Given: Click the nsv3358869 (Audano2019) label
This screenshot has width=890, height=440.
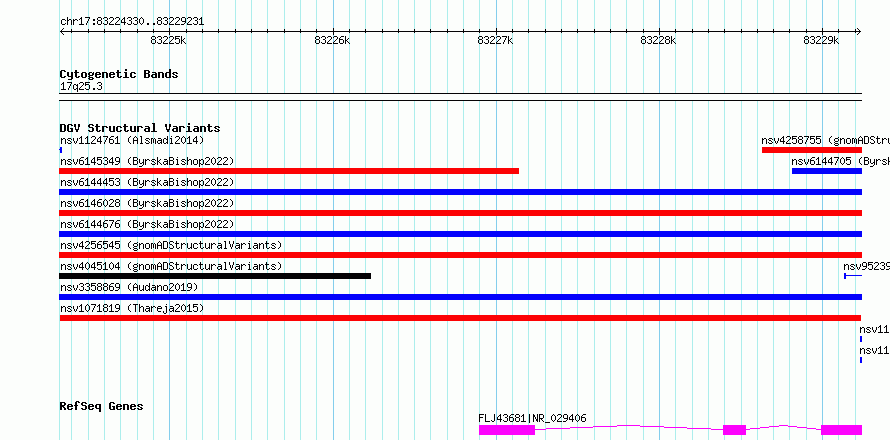Looking at the screenshot, I should (129, 287).
